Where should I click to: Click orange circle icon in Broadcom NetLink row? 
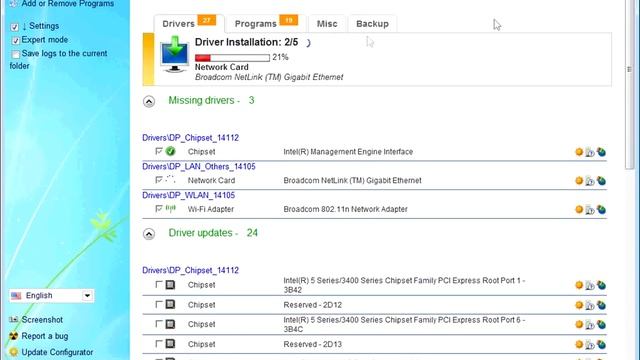(579, 180)
